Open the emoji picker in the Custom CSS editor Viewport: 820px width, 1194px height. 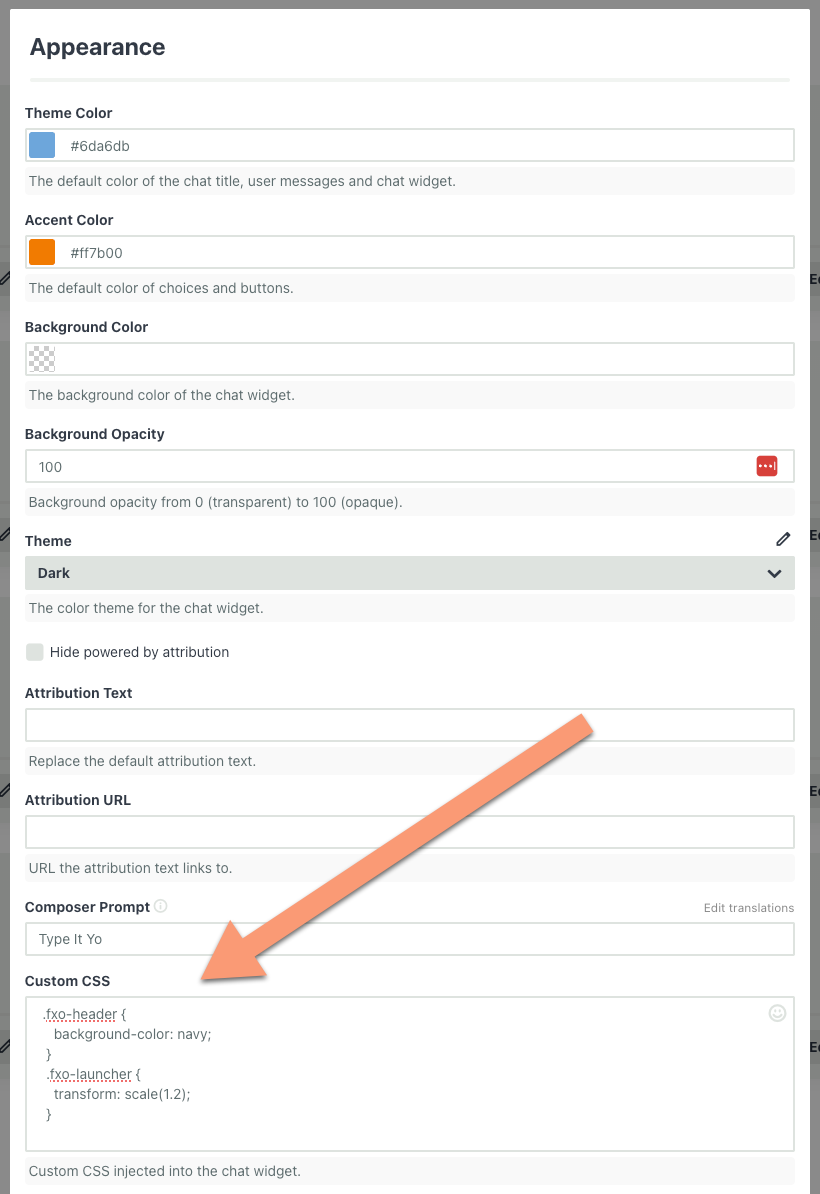[777, 1013]
